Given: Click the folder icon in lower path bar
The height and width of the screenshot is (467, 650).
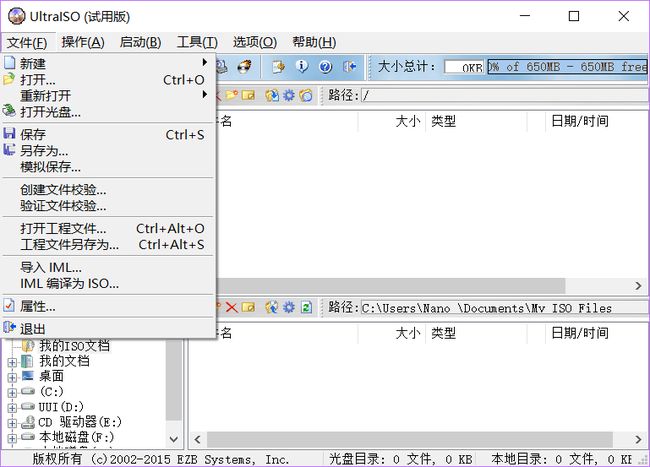Looking at the screenshot, I should [x=248, y=307].
